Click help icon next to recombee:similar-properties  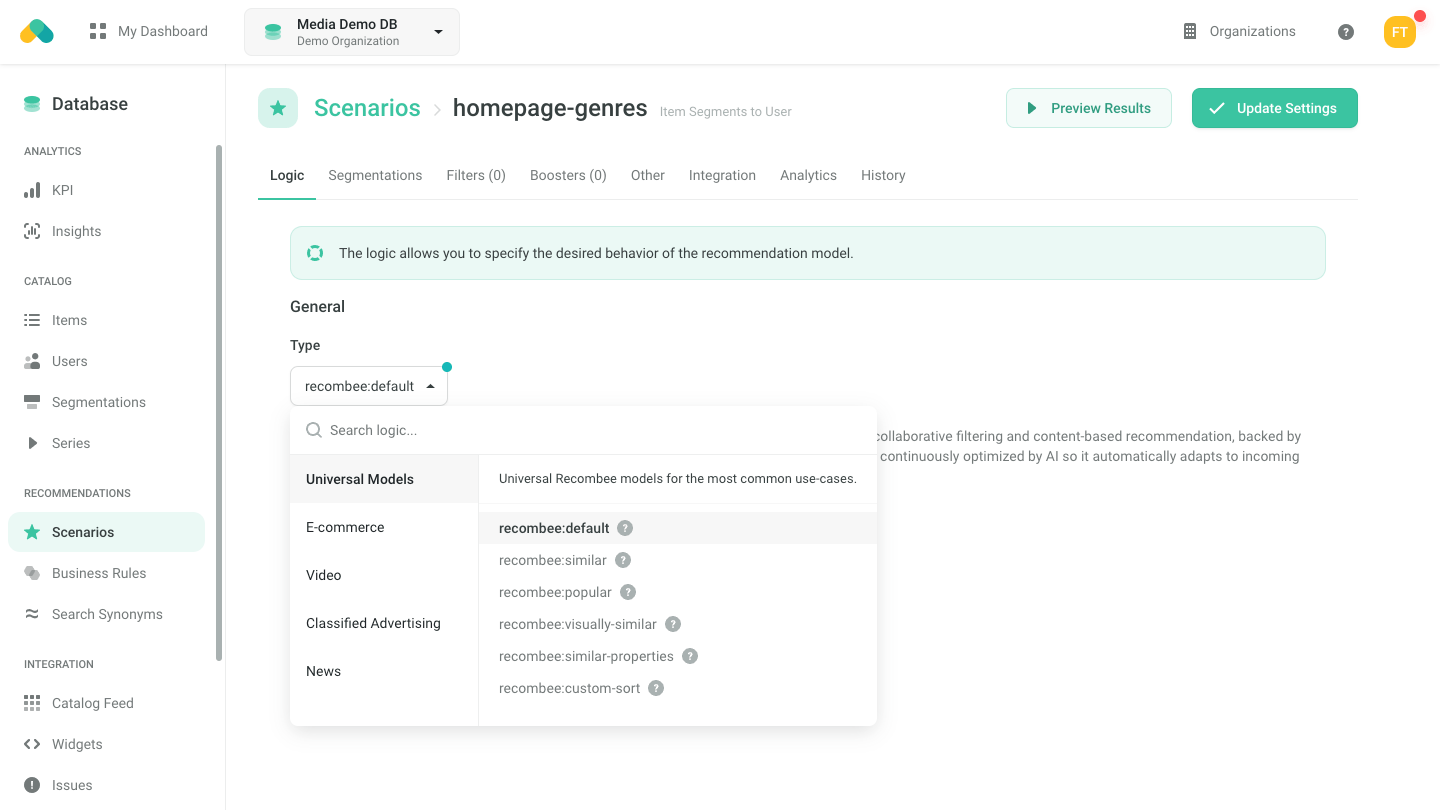pyautogui.click(x=690, y=656)
